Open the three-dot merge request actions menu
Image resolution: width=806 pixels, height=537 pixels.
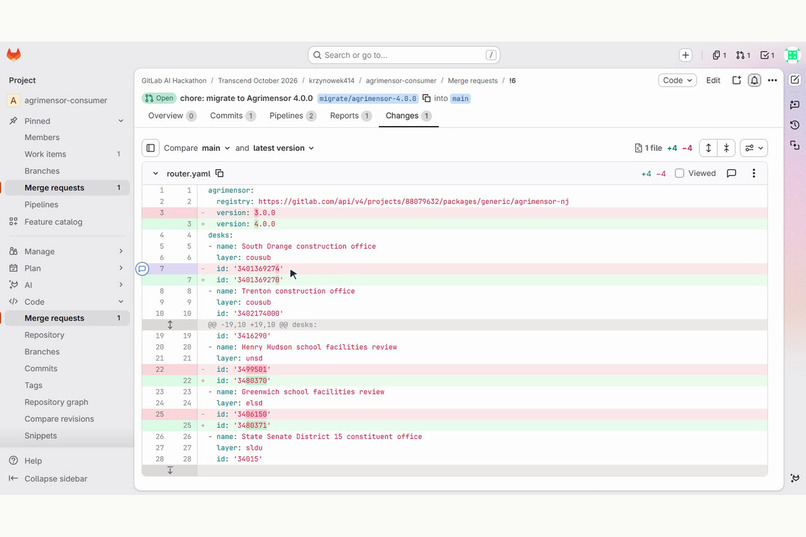tap(772, 80)
